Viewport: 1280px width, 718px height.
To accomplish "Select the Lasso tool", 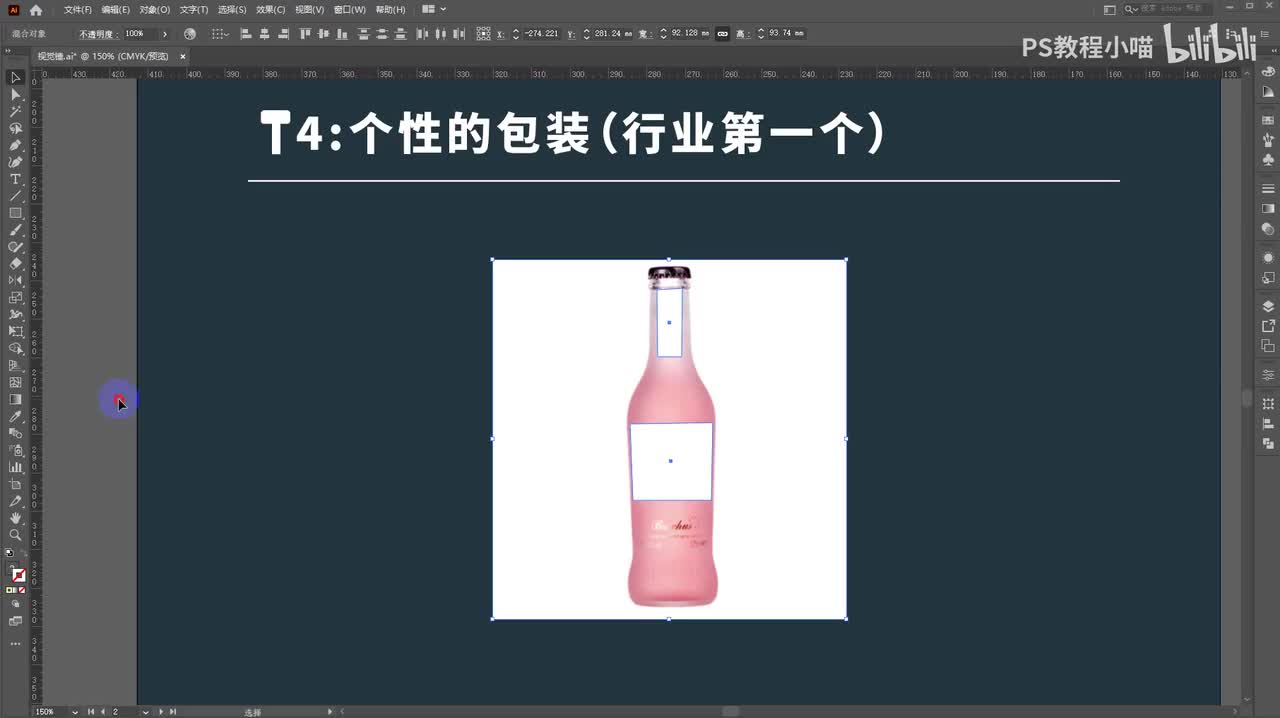I will pyautogui.click(x=15, y=128).
